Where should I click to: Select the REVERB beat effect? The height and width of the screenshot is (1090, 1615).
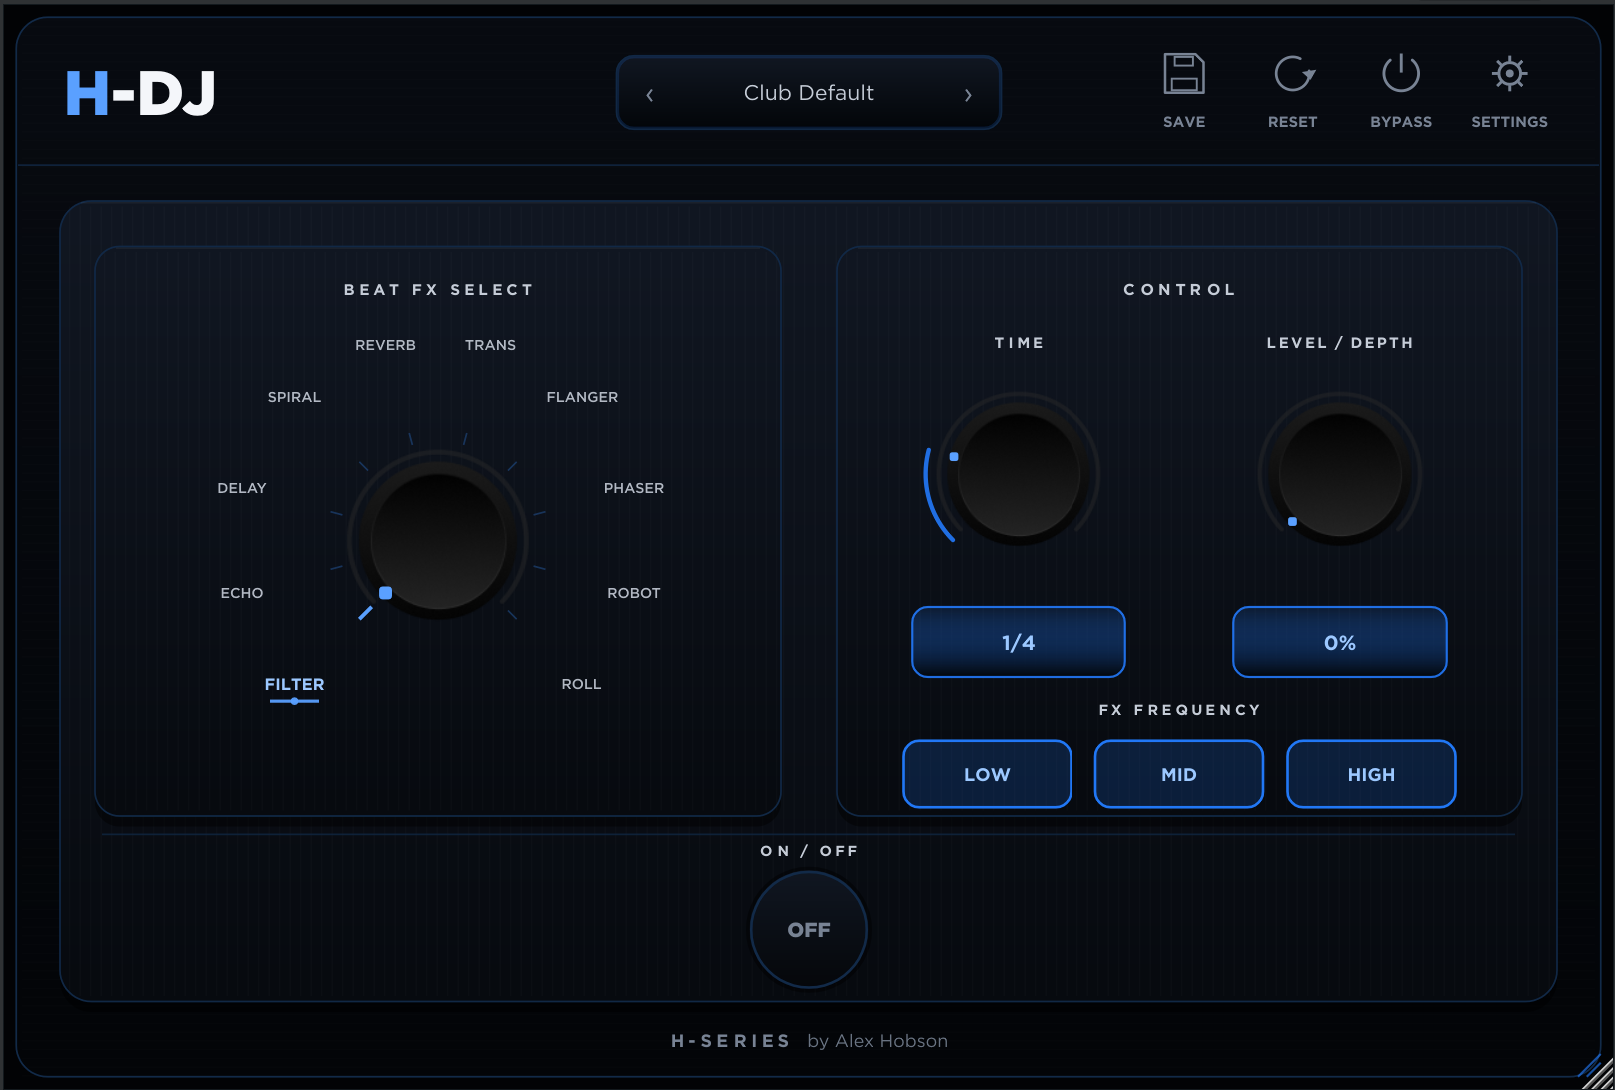click(385, 345)
